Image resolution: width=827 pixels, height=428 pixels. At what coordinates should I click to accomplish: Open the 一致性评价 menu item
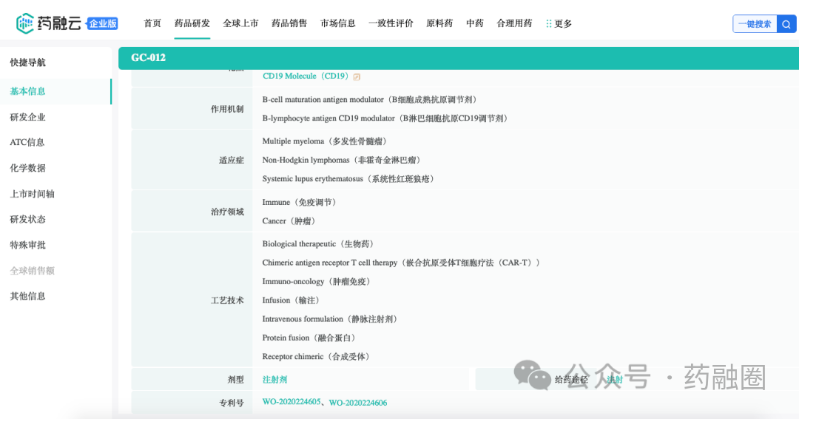click(391, 23)
